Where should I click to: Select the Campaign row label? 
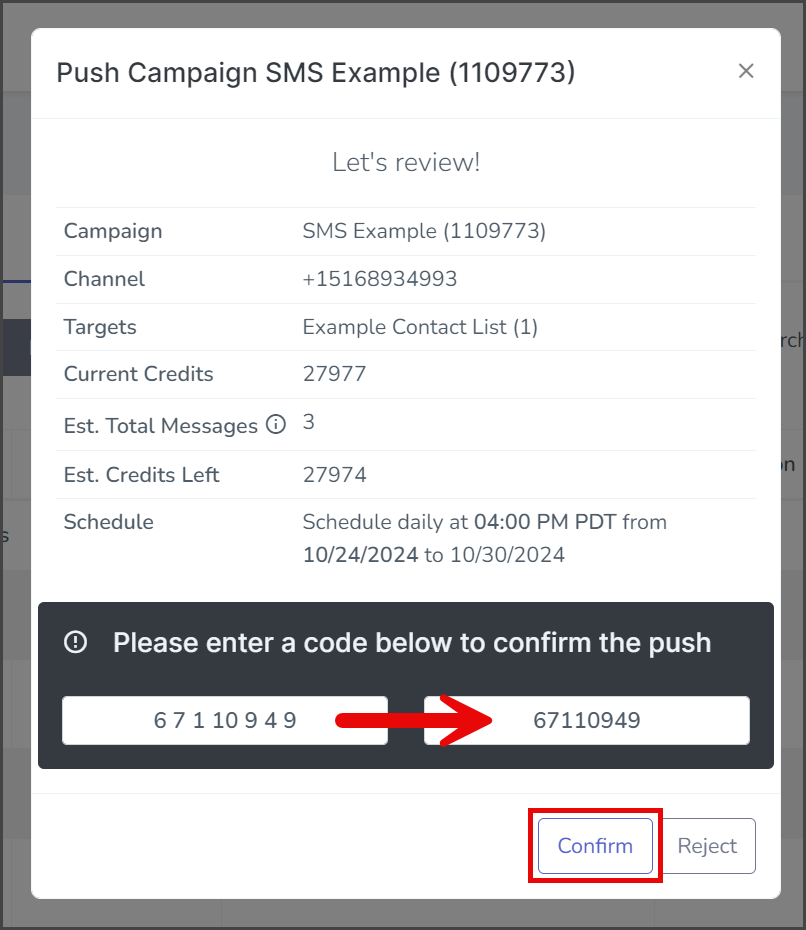[113, 231]
